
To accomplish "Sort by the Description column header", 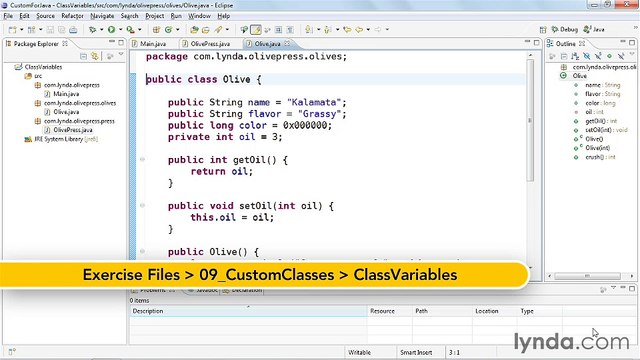I will [249, 311].
